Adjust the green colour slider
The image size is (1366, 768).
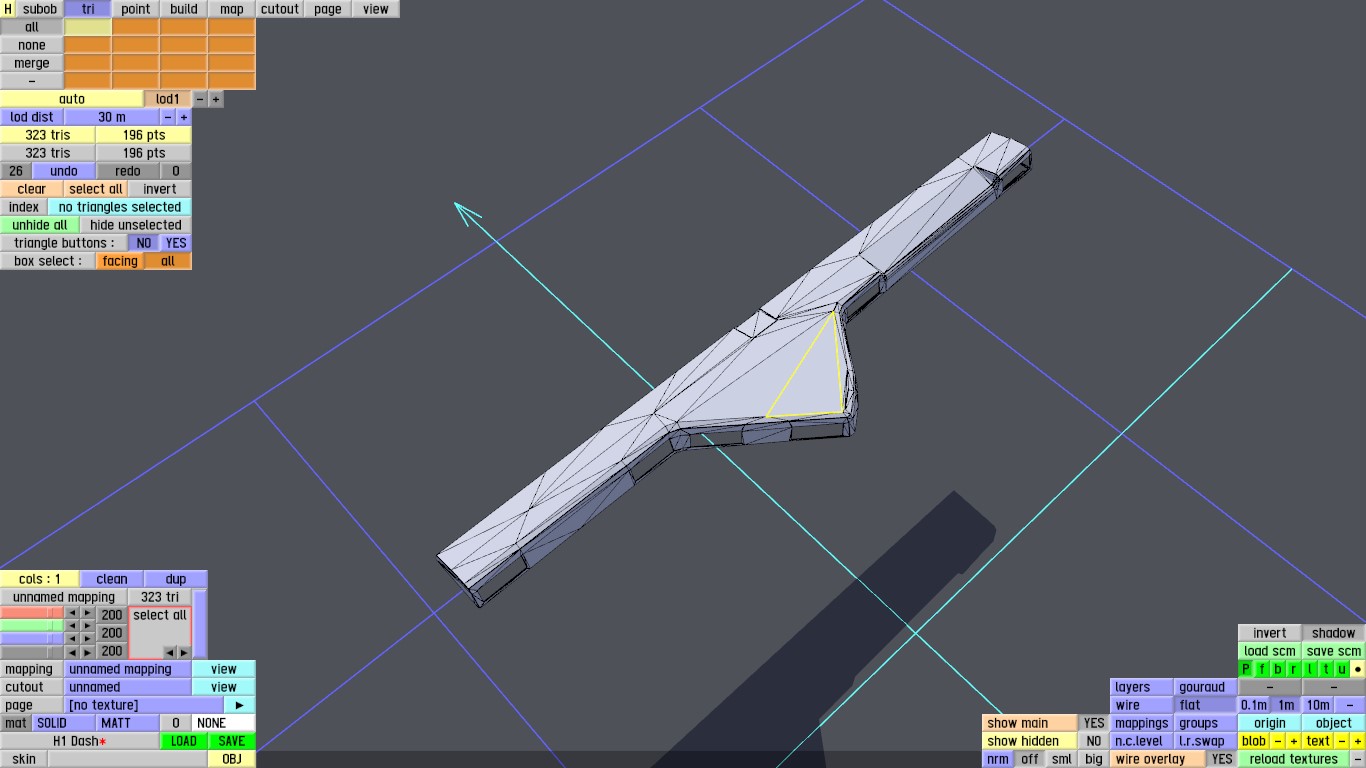(32, 626)
